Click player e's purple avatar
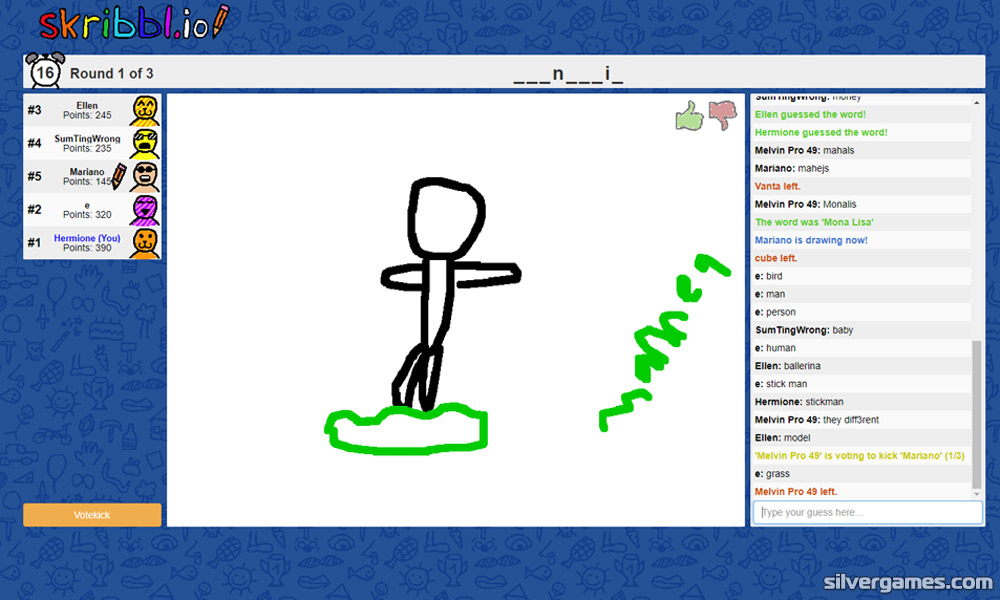Screen dimensions: 1000x600 145,210
